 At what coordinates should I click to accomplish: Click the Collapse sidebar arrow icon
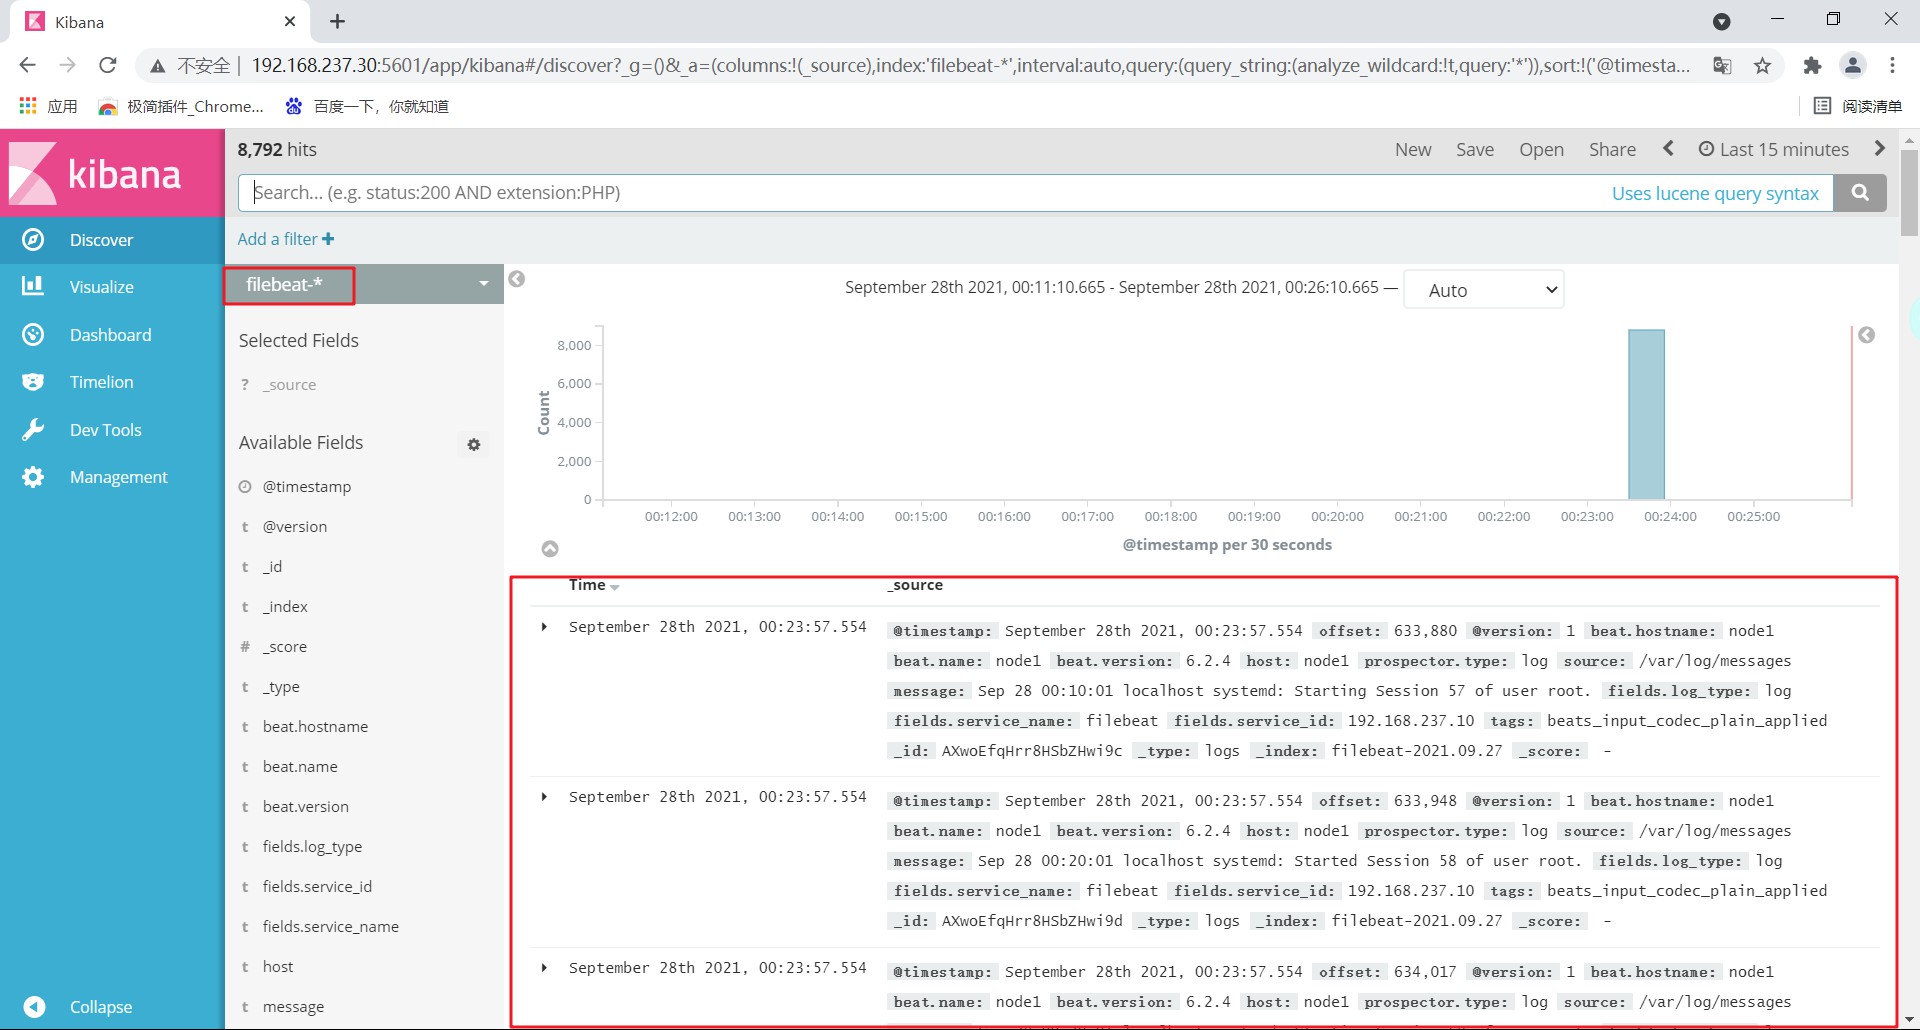34,1007
